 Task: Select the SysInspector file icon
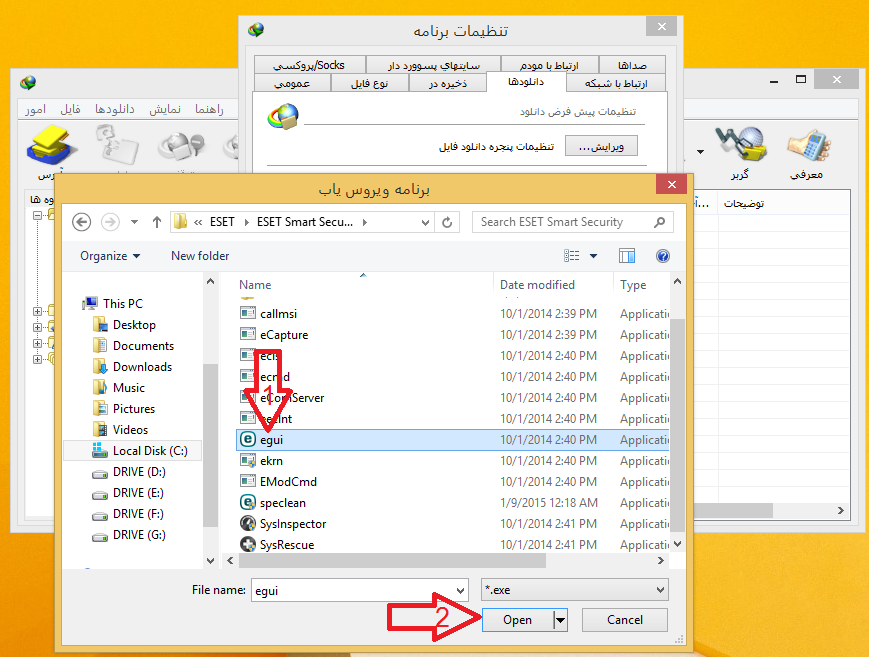point(248,523)
